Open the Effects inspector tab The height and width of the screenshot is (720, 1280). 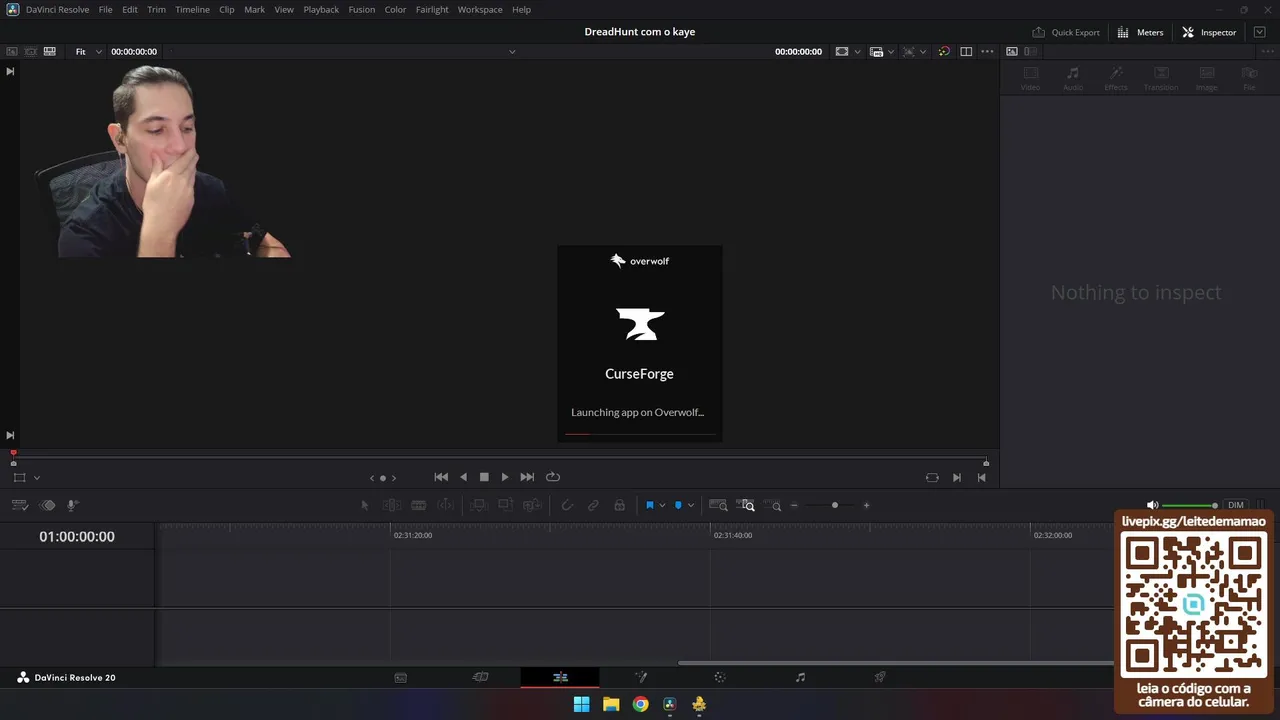[1116, 78]
